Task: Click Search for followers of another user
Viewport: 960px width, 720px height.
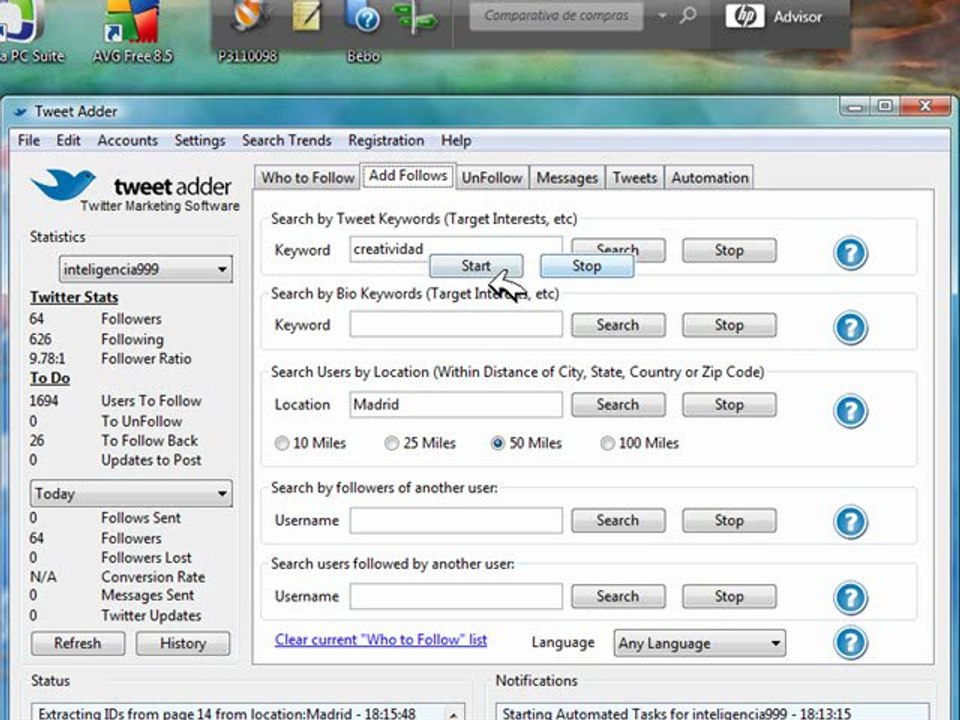Action: (618, 520)
